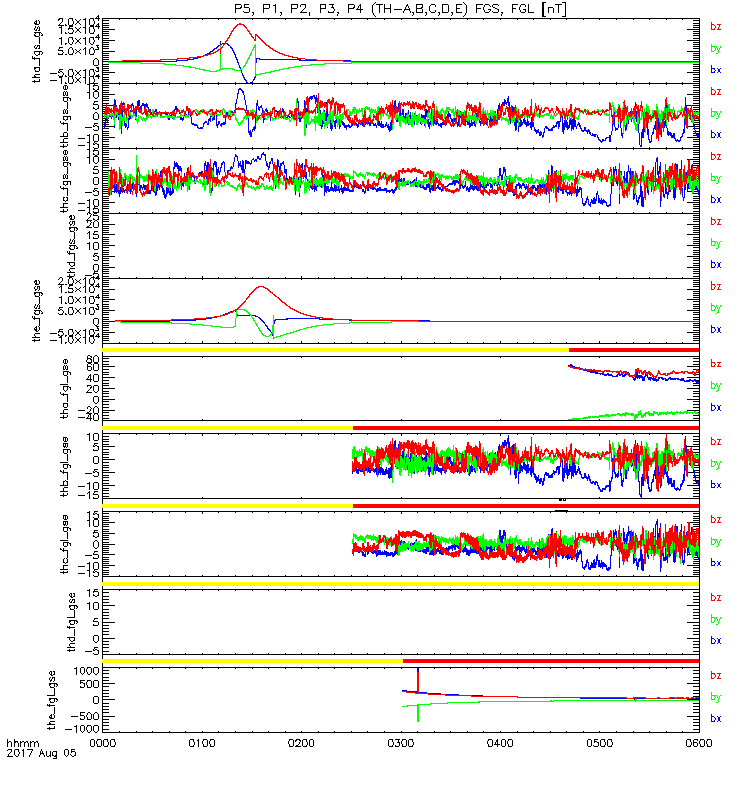Viewport: 750px width, 800px height.
Task: Click 'bz' legend of thc_fgl_gse panel
Action: coord(716,520)
